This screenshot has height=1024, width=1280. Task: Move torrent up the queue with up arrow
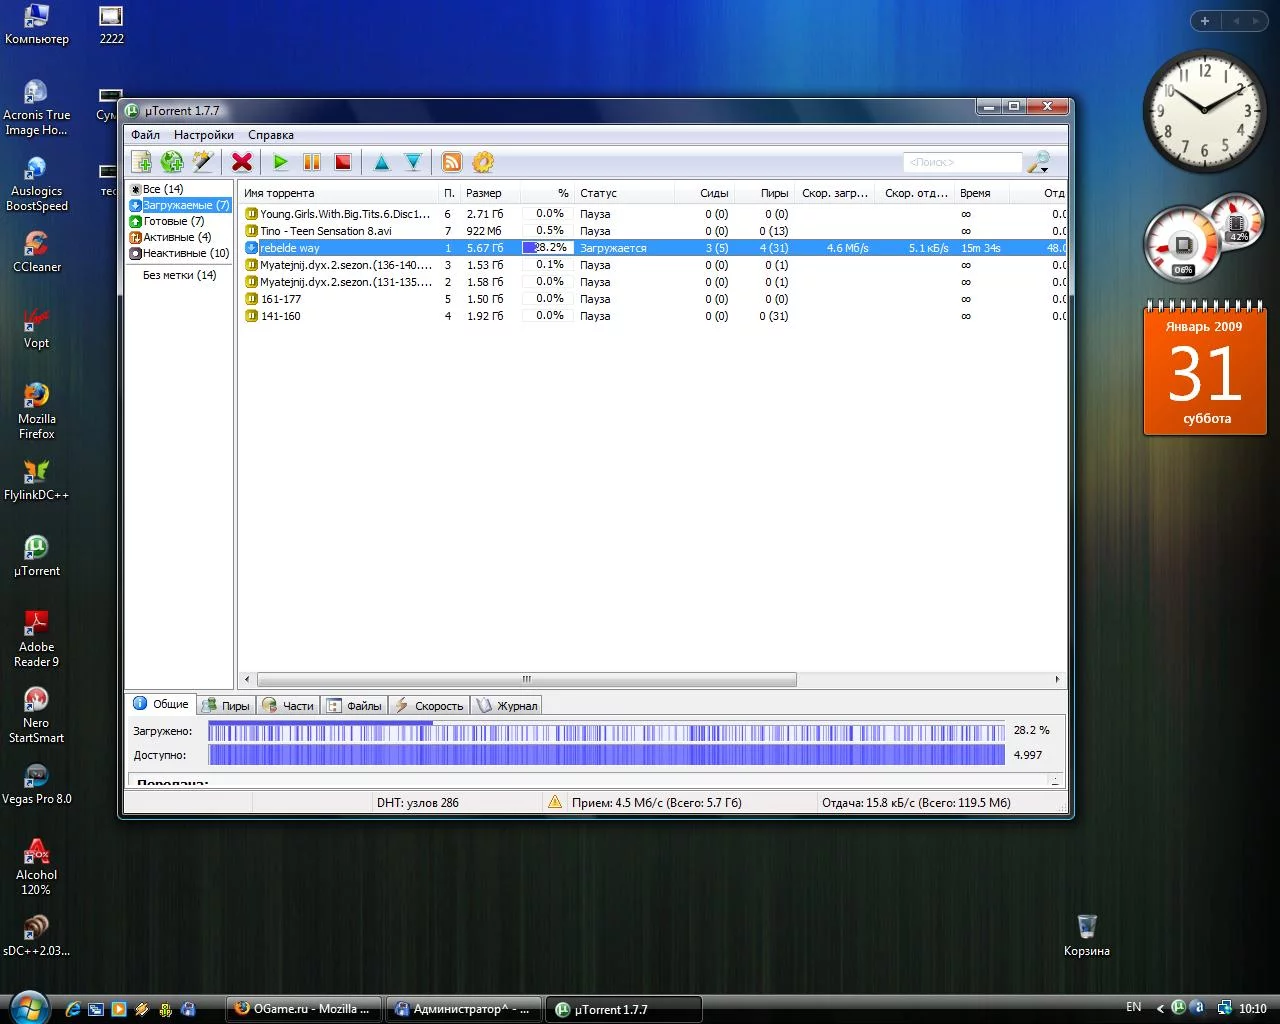(x=381, y=162)
